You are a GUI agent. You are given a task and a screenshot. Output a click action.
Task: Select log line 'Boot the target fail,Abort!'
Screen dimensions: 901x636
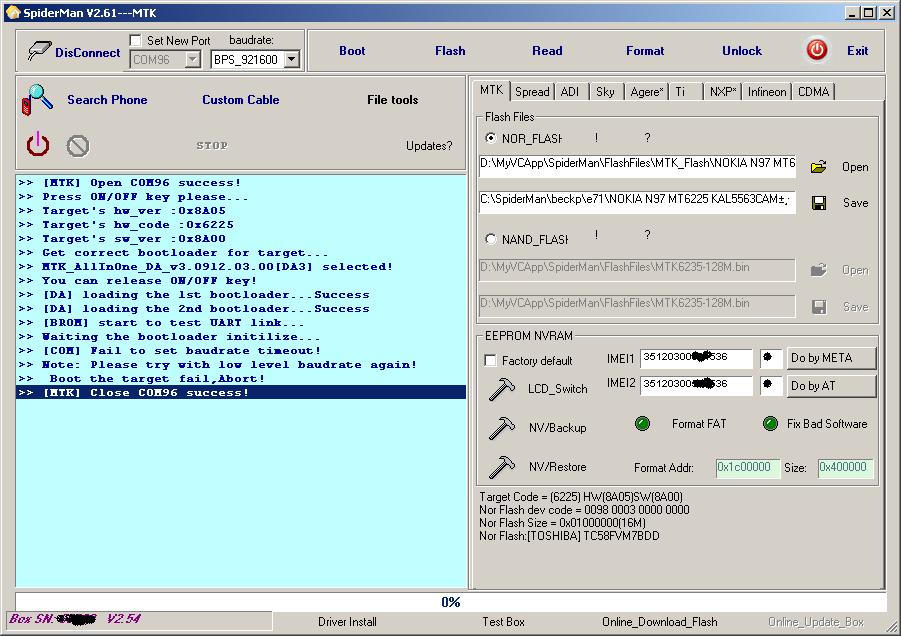click(x=241, y=379)
